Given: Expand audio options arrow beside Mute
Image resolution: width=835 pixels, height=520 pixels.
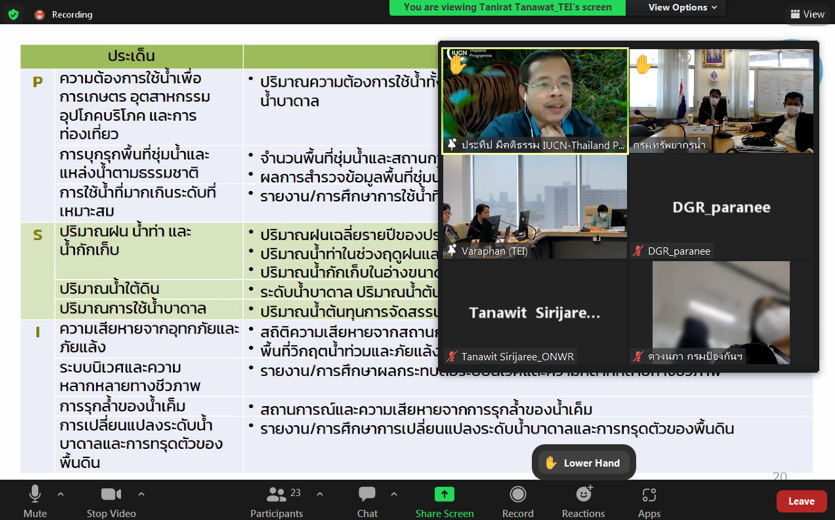Looking at the screenshot, I should click(x=61, y=494).
